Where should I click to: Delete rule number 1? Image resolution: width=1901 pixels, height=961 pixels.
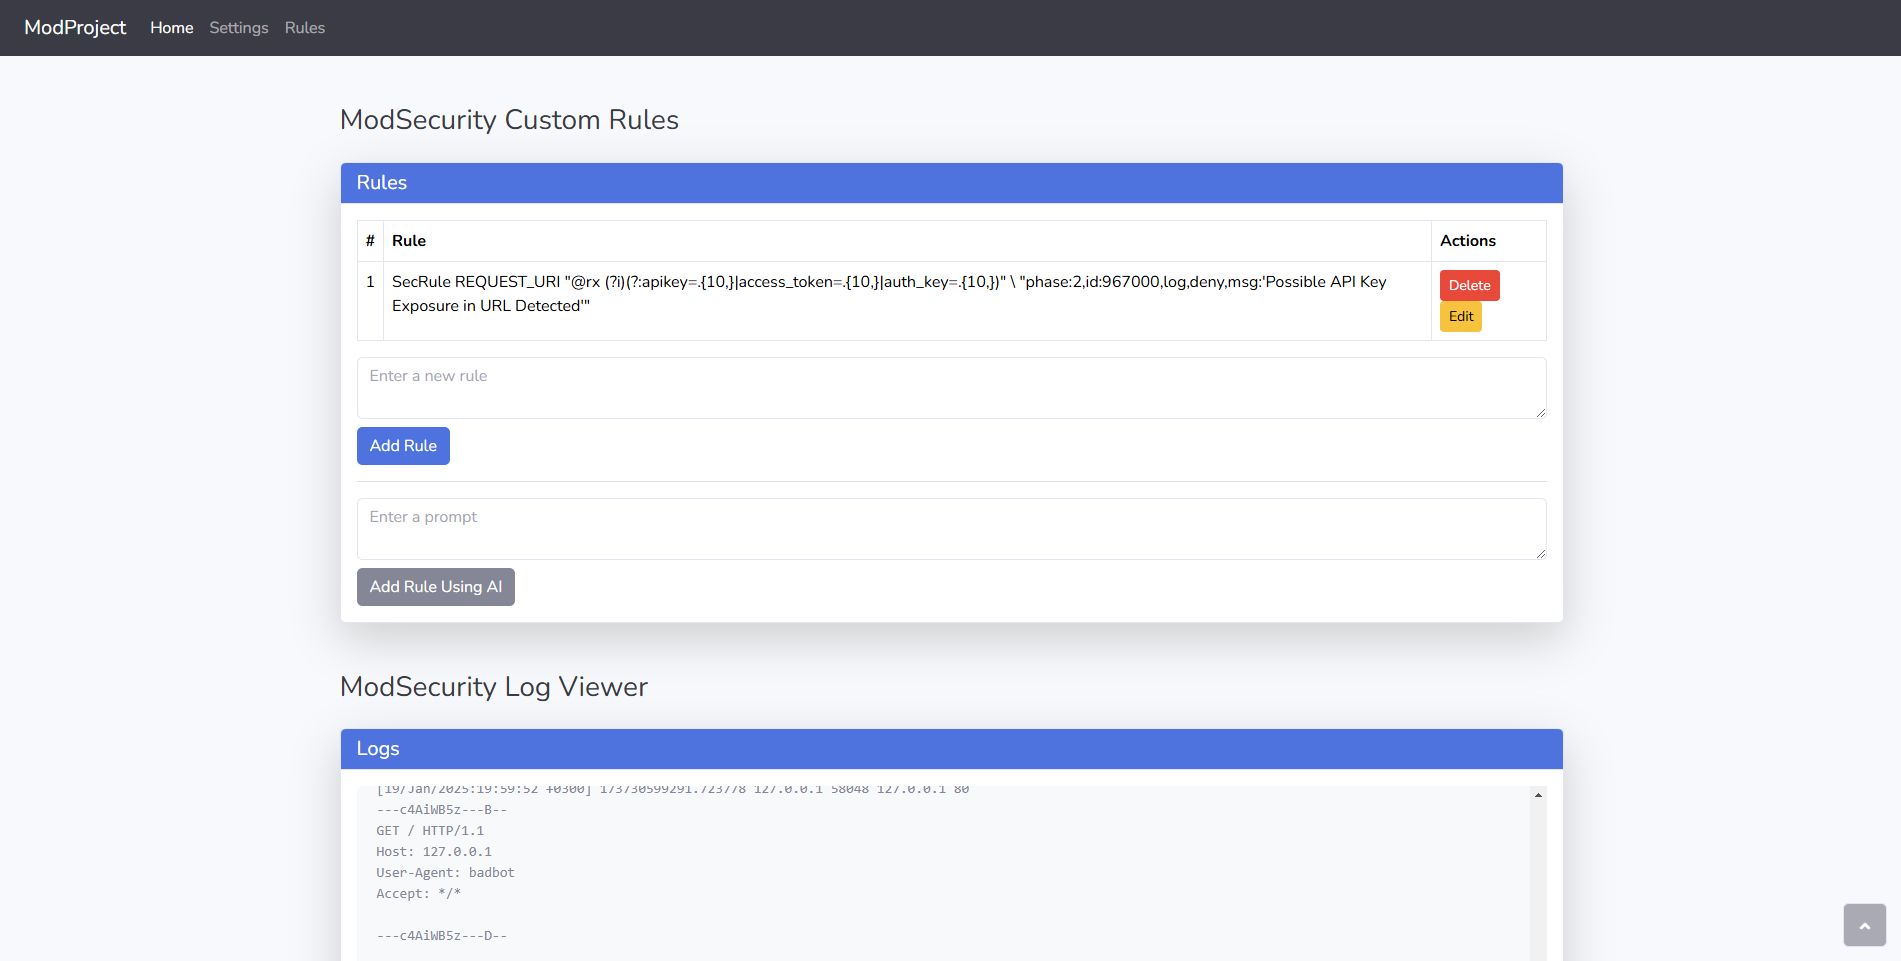(x=1469, y=285)
